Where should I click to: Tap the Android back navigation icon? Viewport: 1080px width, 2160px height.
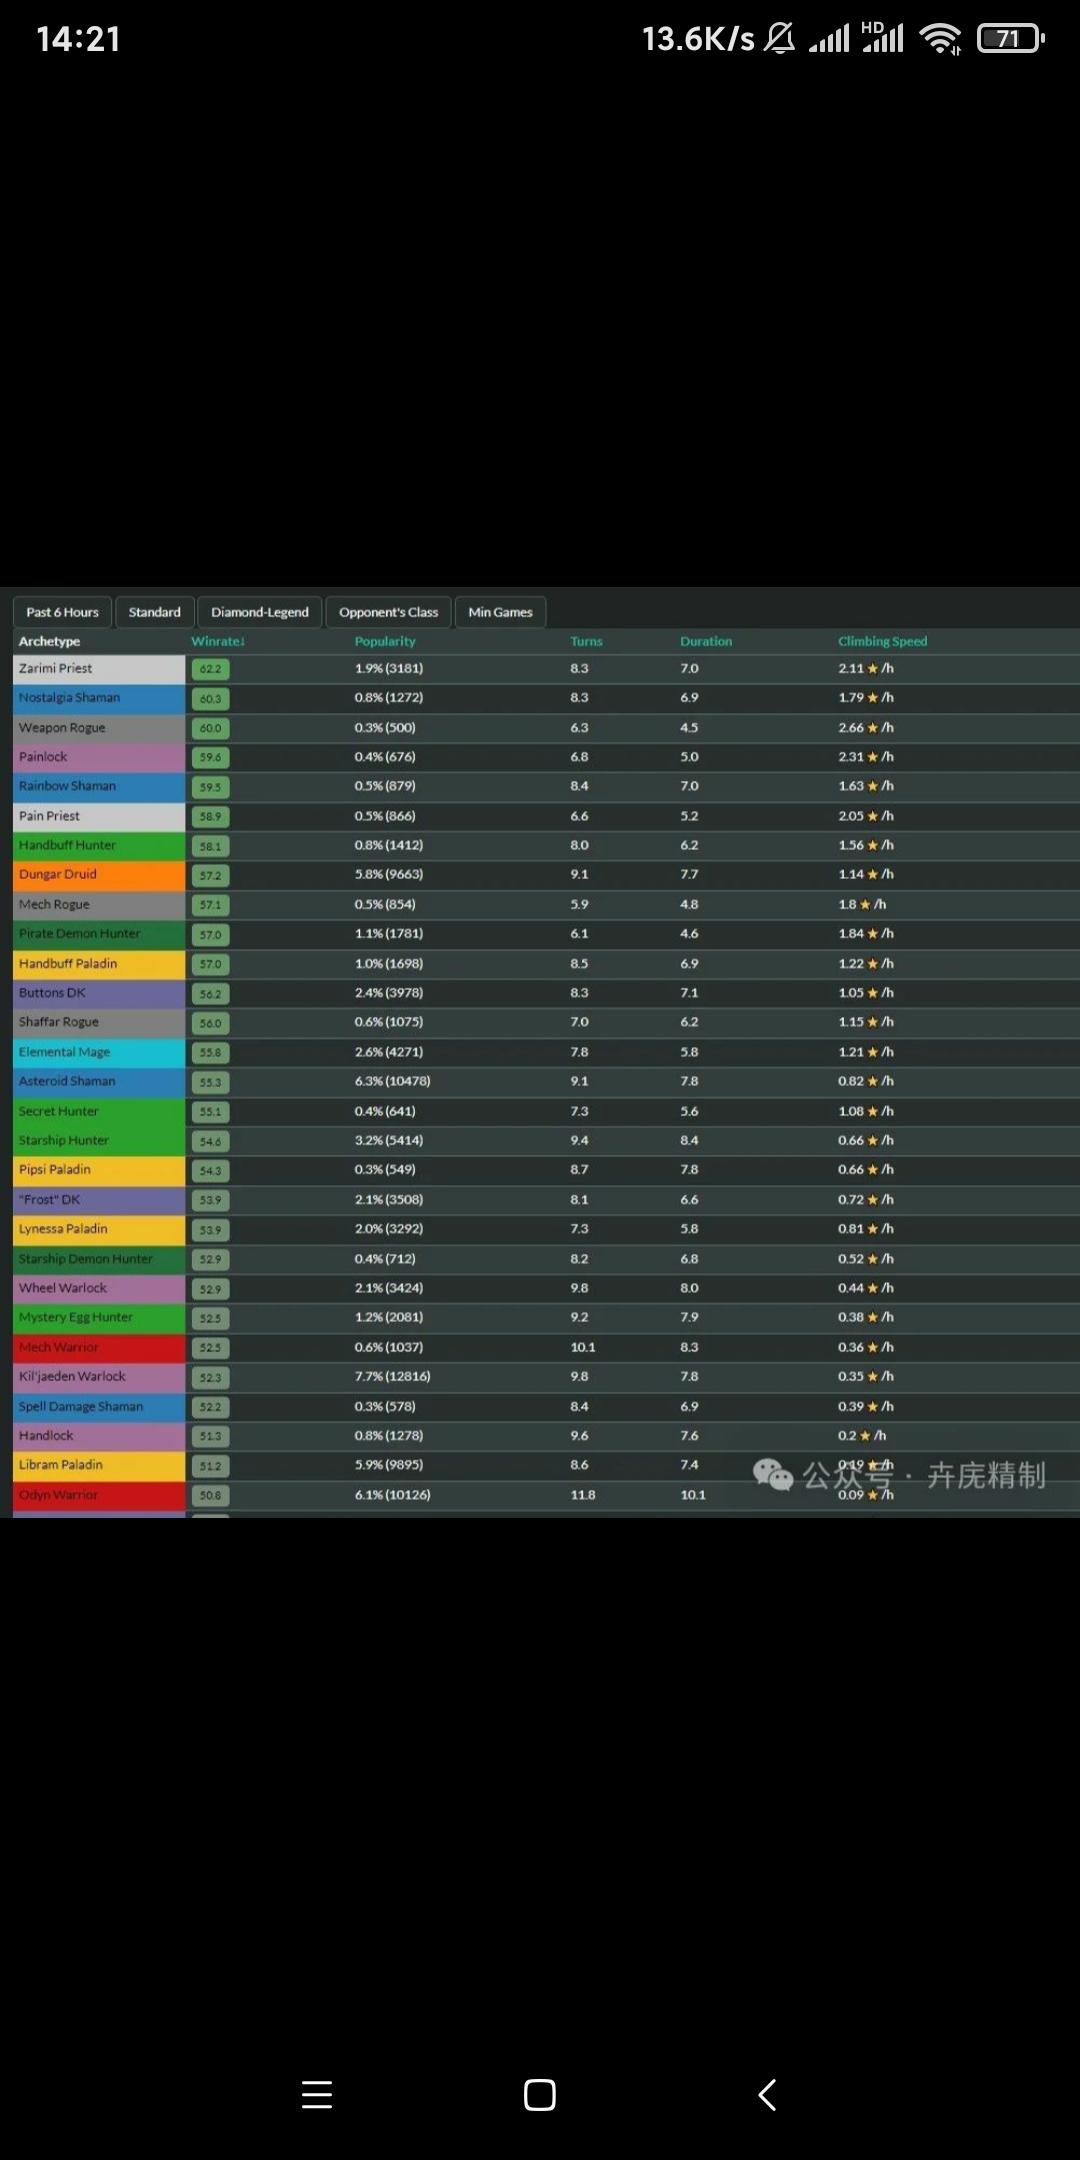click(767, 2094)
